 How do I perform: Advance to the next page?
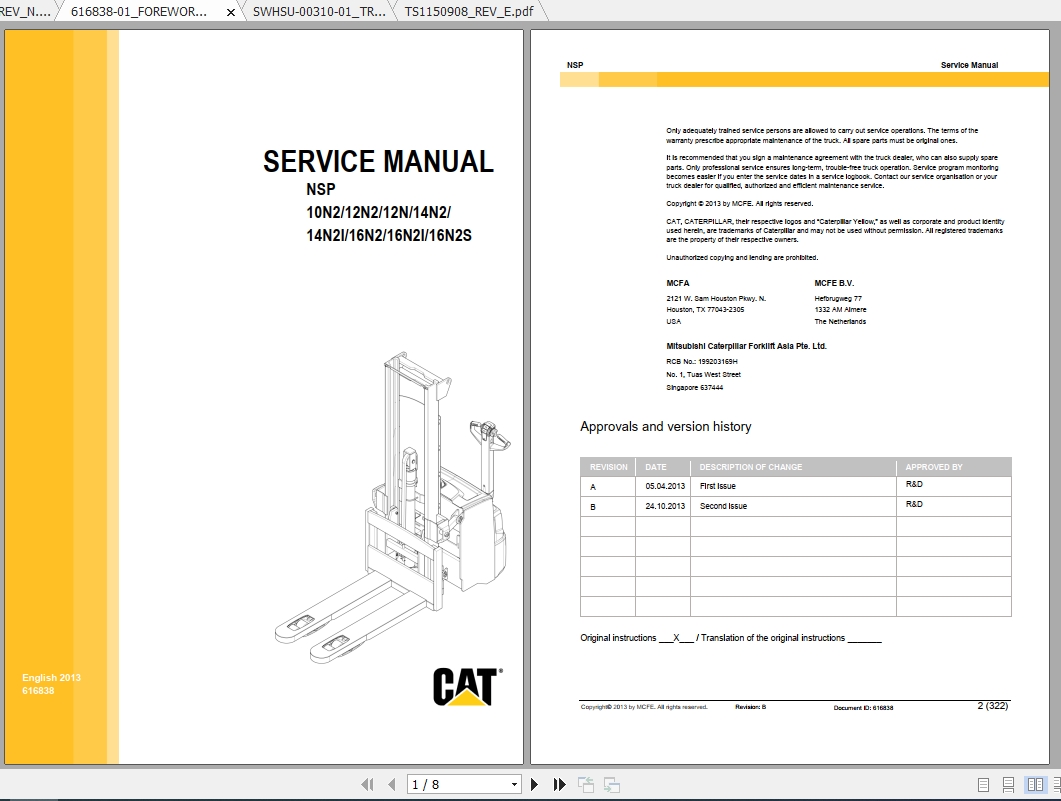point(536,784)
